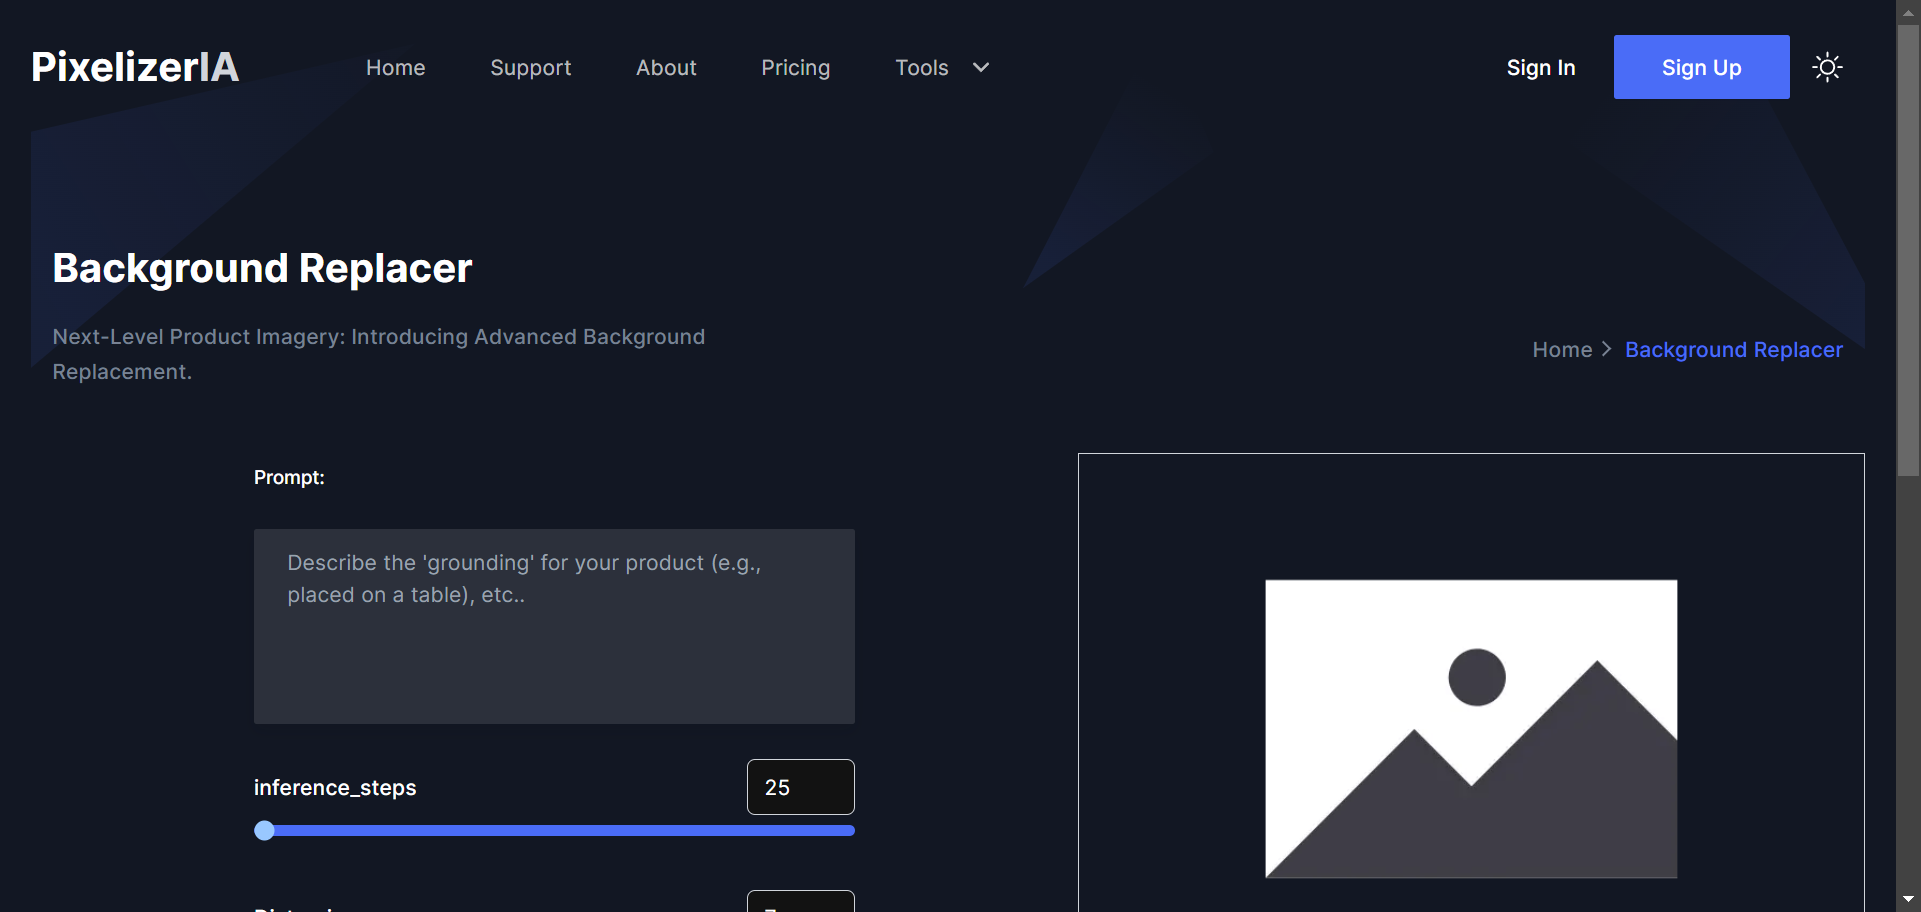
Task: Click the inference_steps slider handle
Action: 264,830
